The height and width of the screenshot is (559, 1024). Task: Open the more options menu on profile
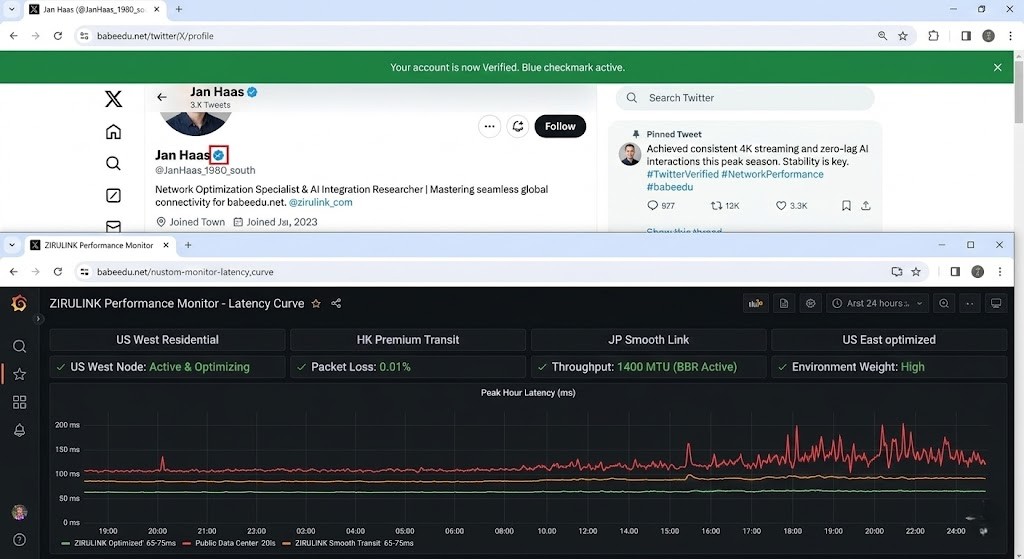point(489,126)
